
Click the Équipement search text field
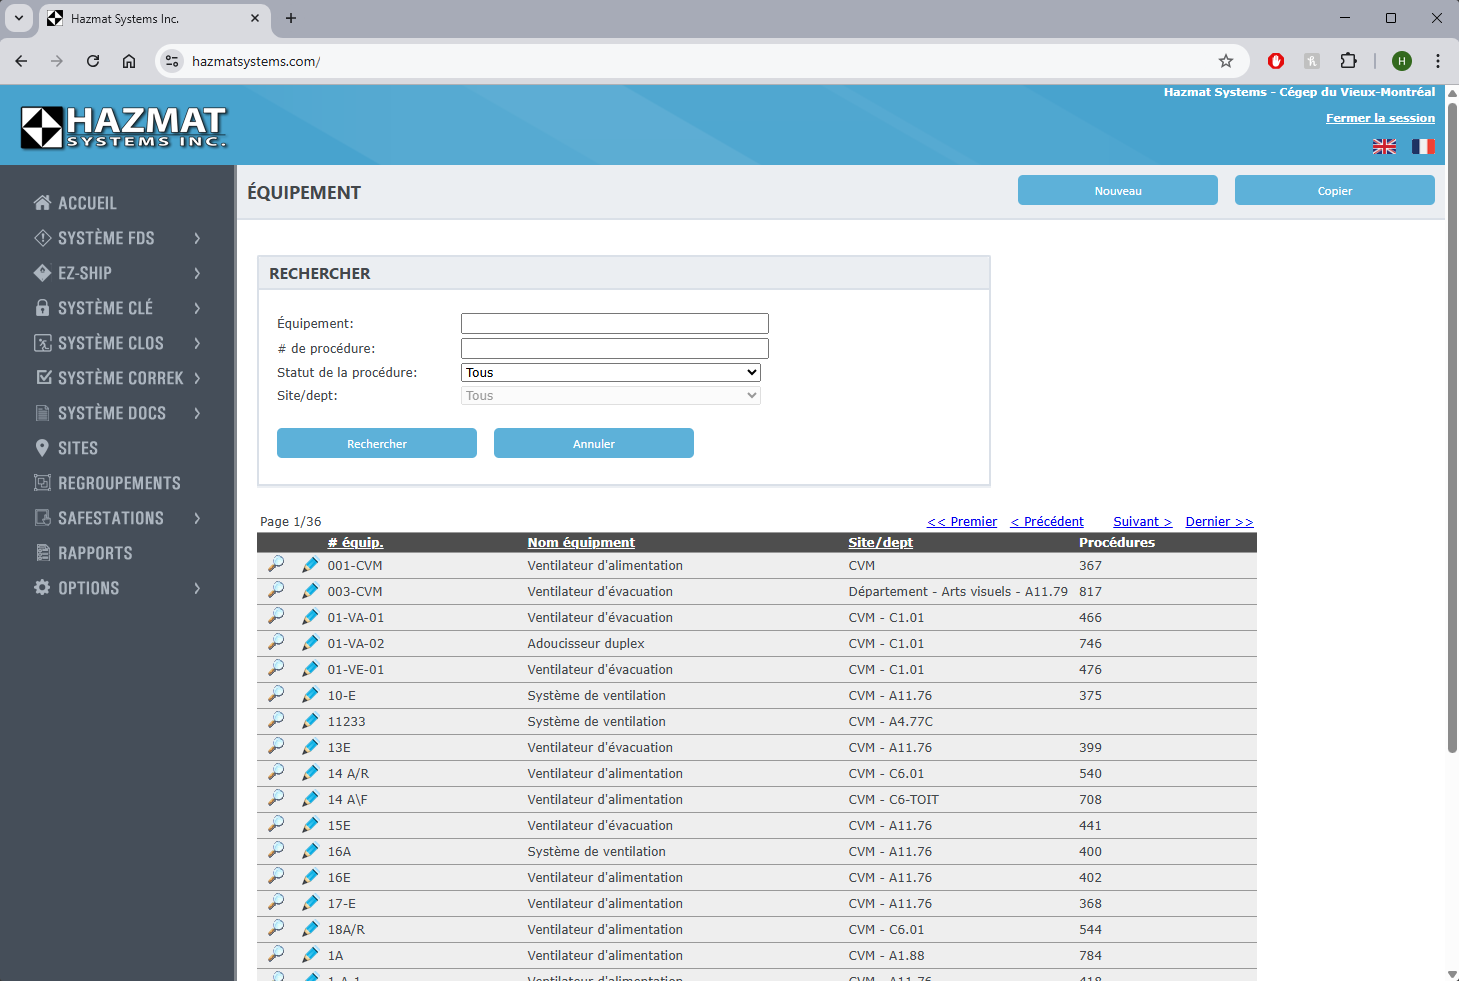coord(614,324)
